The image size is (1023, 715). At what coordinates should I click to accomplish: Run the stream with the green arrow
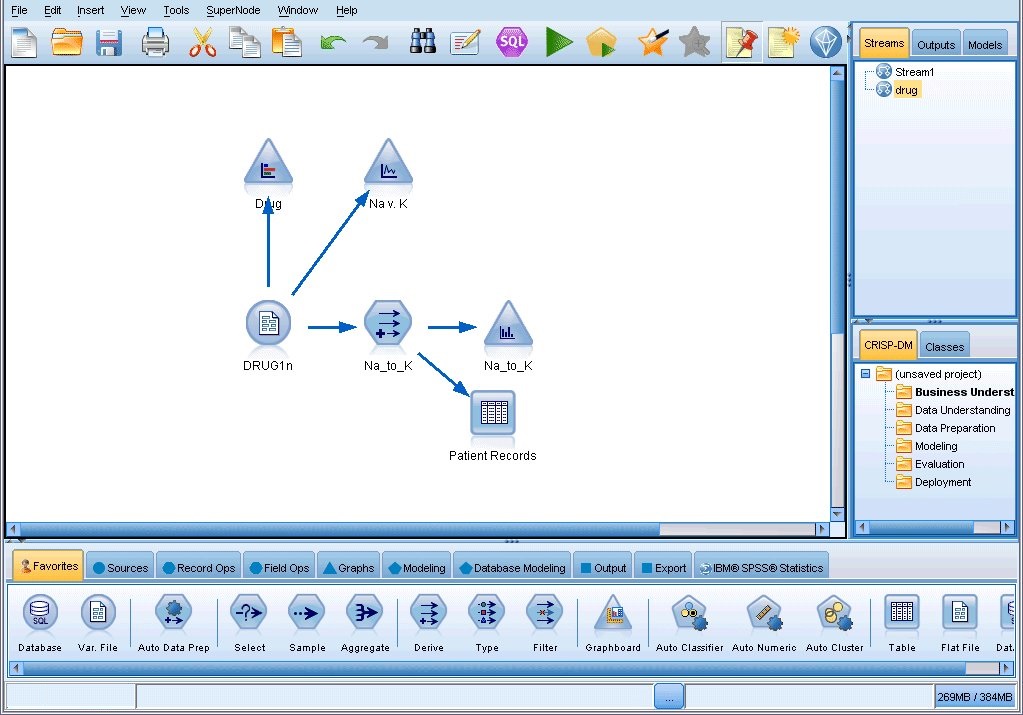tap(559, 42)
